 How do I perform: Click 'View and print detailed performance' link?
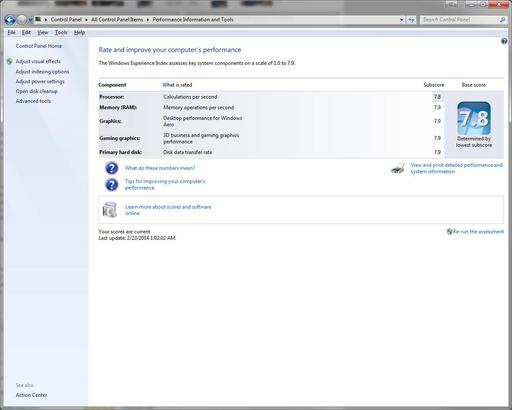(456, 168)
